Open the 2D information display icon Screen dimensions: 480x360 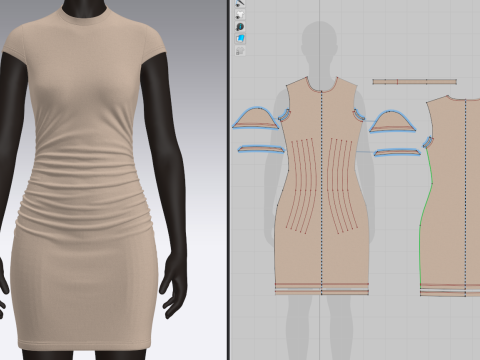click(240, 27)
